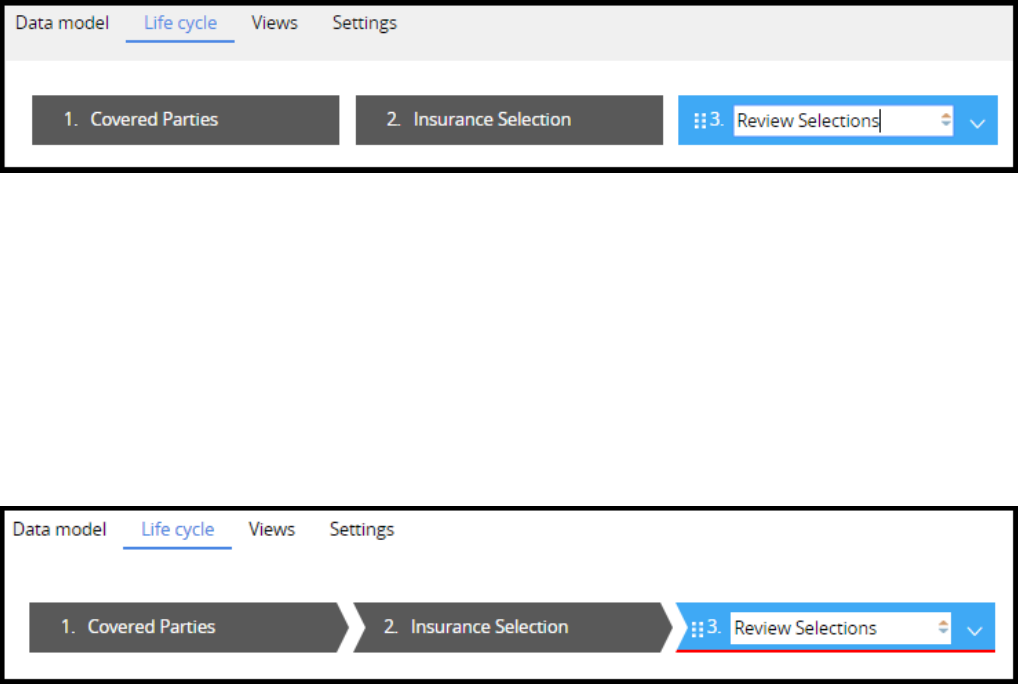This screenshot has width=1018, height=684.
Task: Click the drag handle icon beside rectangular stage 3
Action: [699, 121]
